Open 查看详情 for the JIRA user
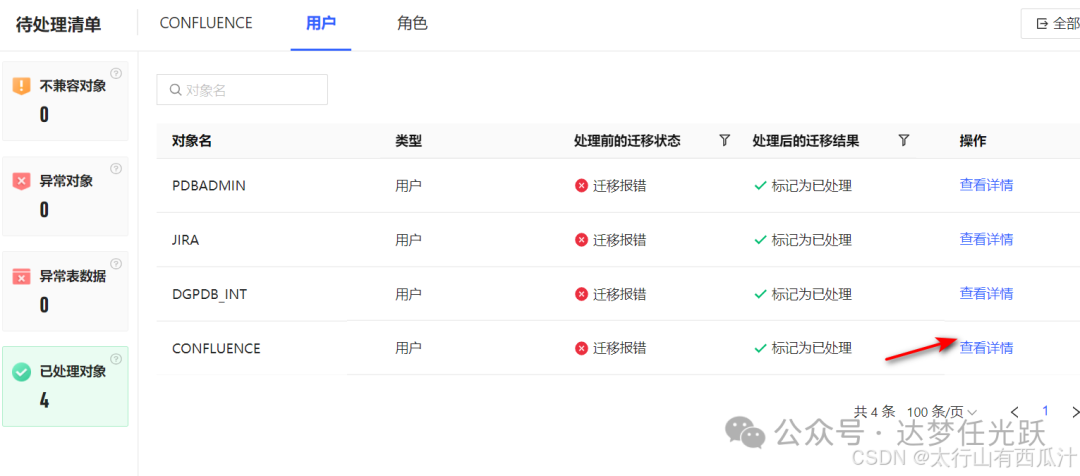This screenshot has height=476, width=1080. coord(986,239)
